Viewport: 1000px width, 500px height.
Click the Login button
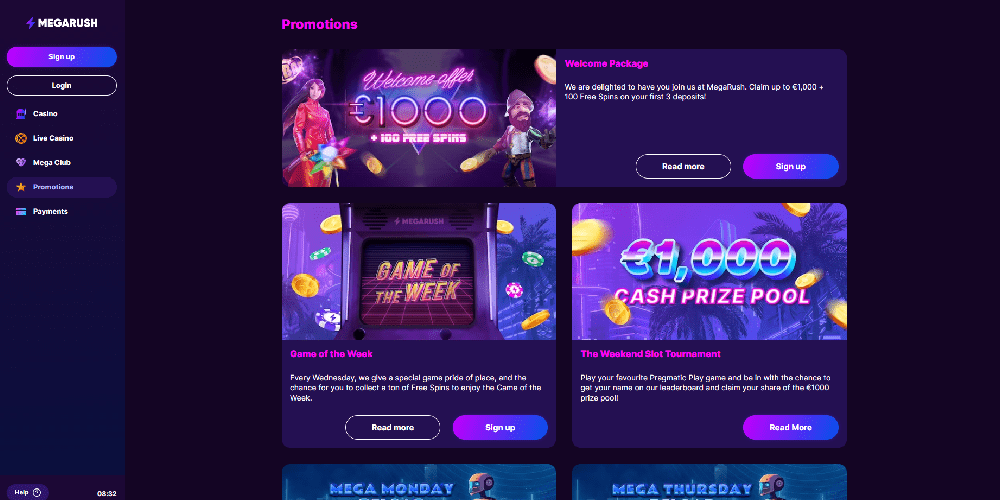(62, 85)
